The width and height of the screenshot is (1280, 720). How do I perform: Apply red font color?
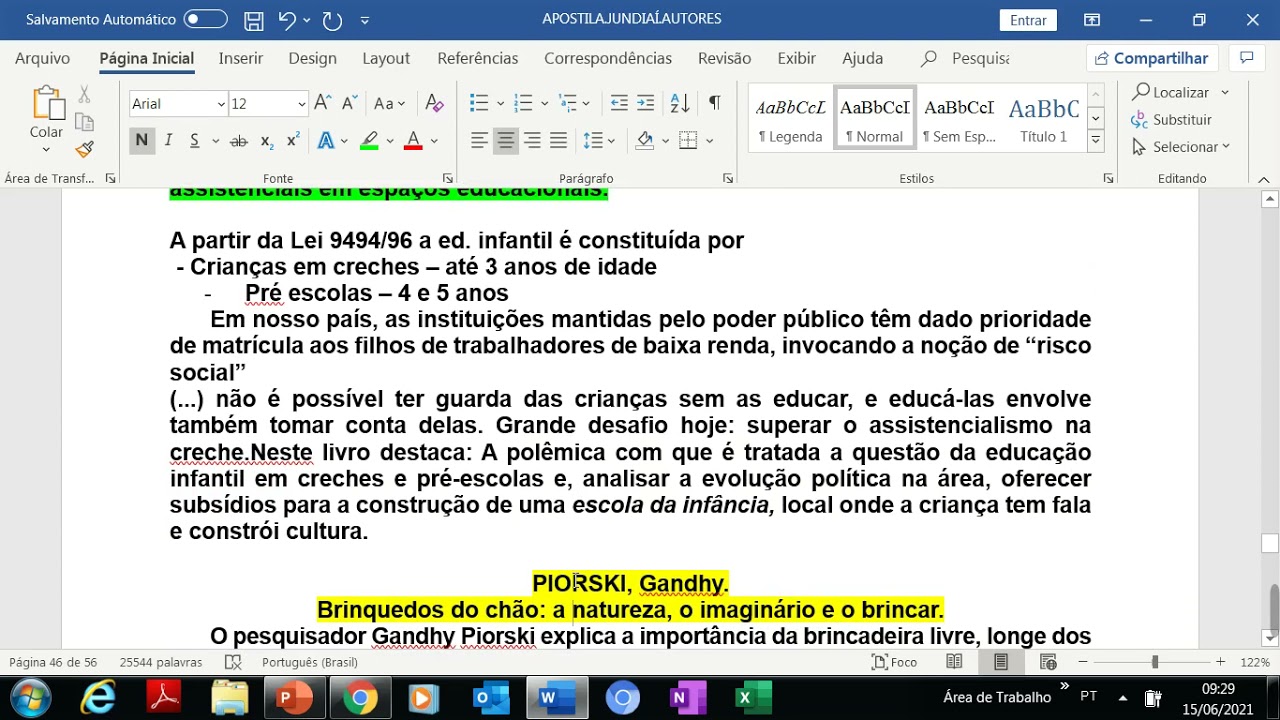click(x=413, y=141)
